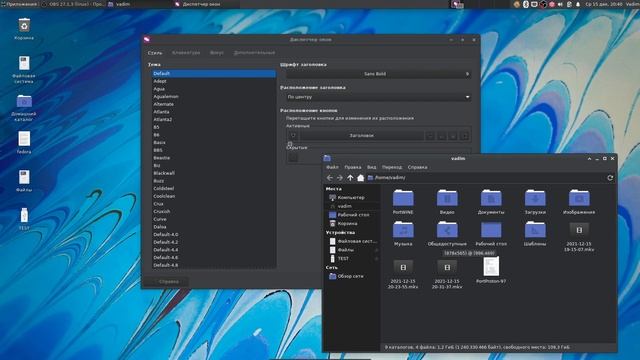The height and width of the screenshot is (360, 640).
Task: Select Agualemon theme in list
Action: [x=214, y=97]
